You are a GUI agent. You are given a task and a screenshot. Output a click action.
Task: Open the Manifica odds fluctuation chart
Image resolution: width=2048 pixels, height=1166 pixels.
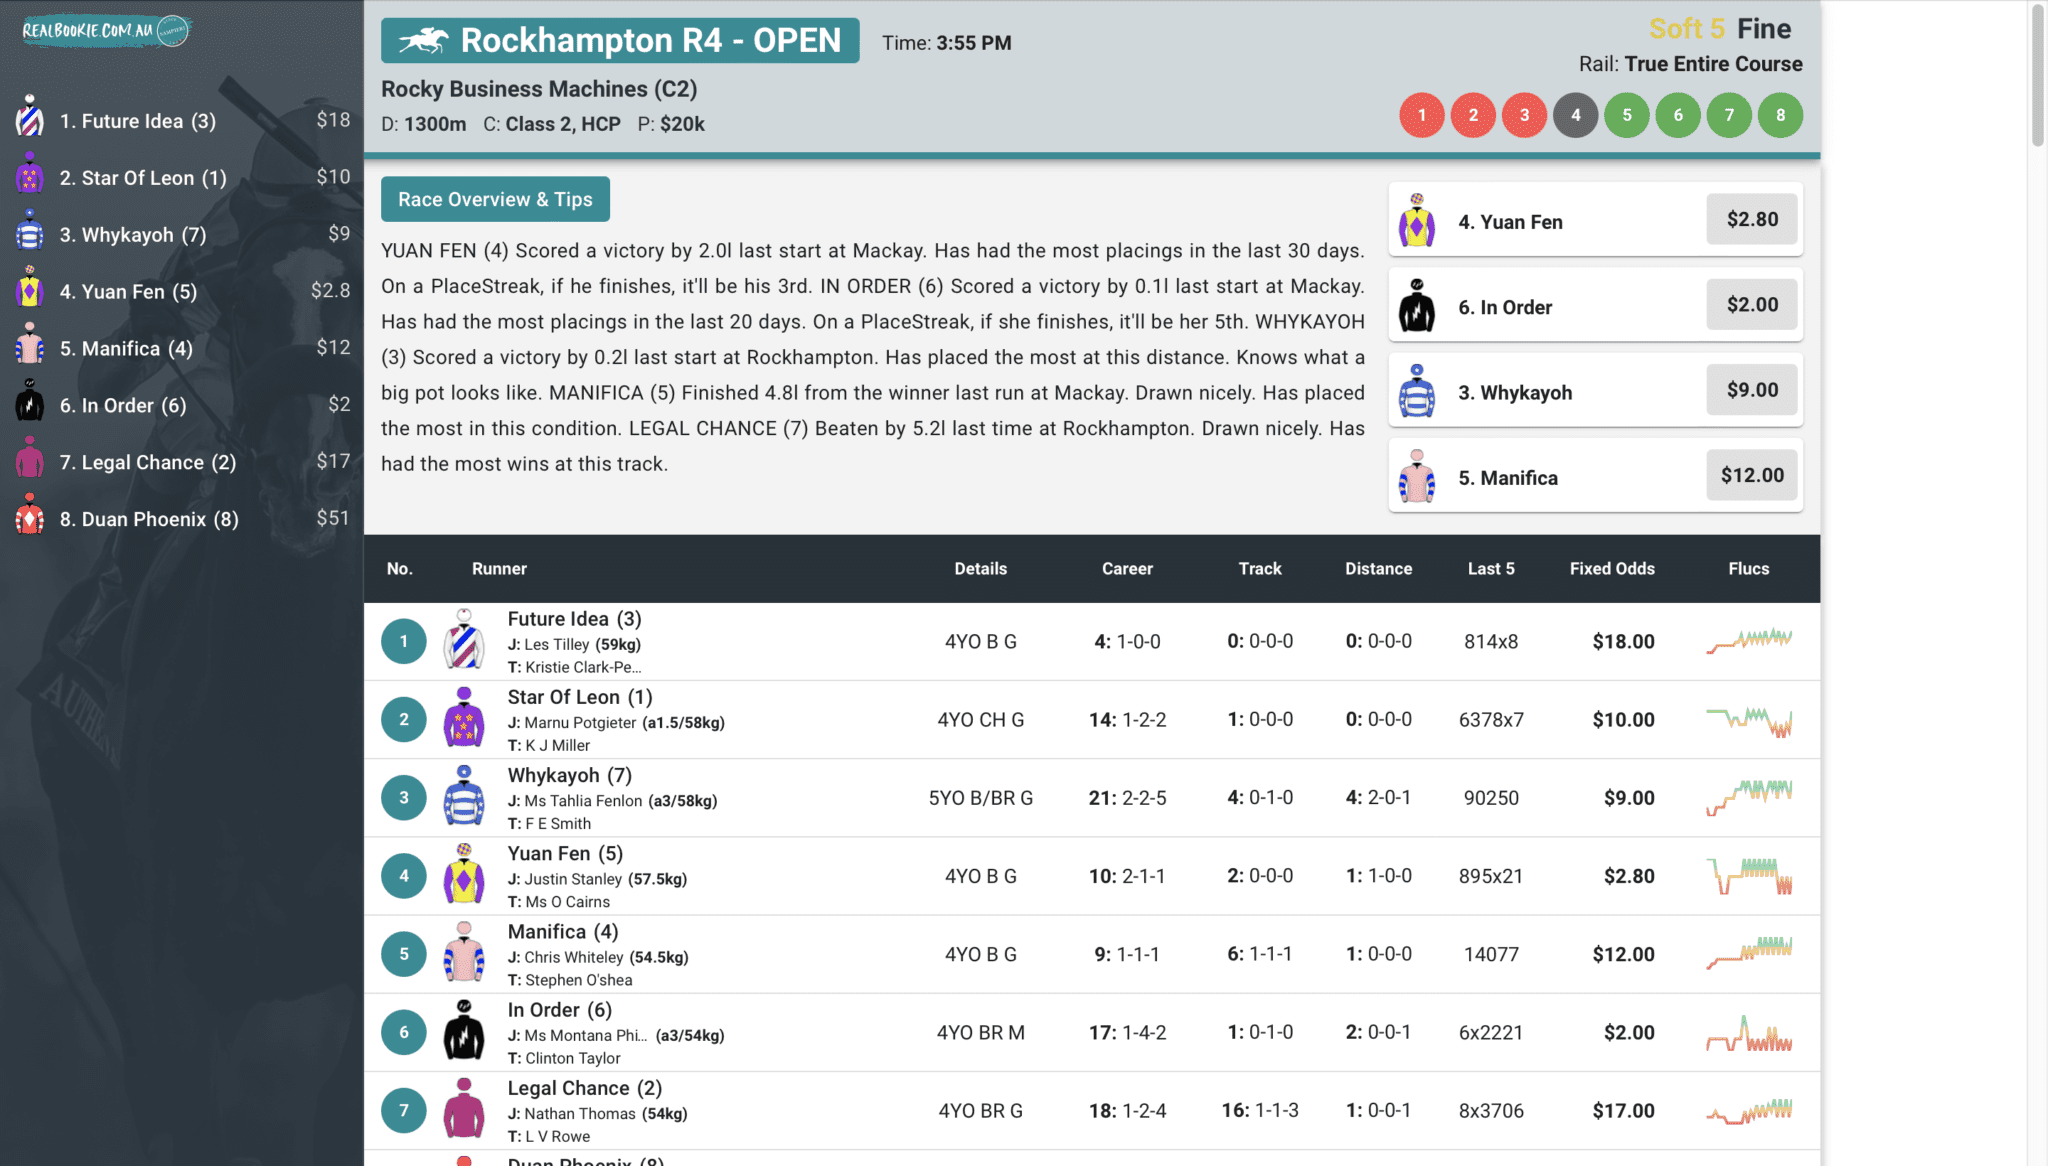pos(1749,953)
